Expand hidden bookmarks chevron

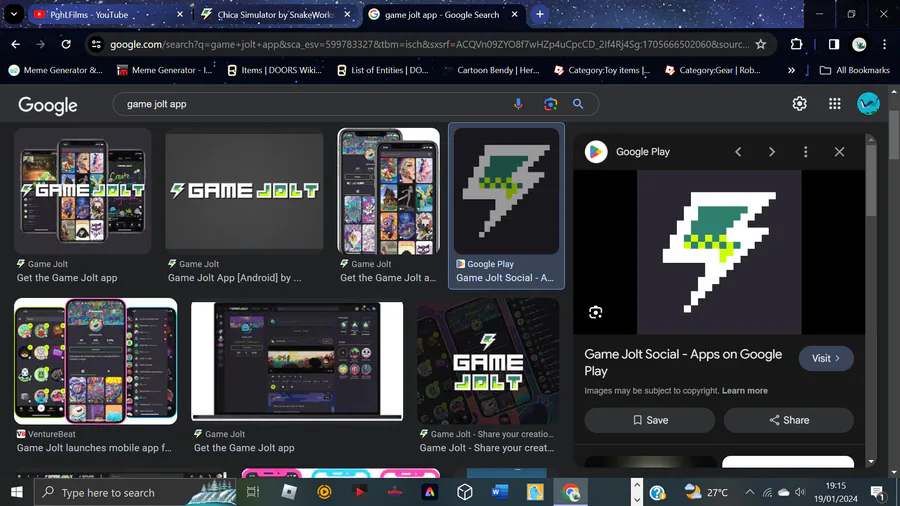coord(792,70)
